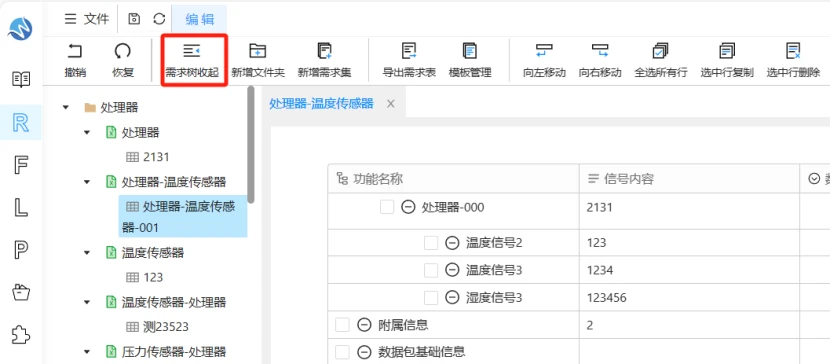Open the F module in sidebar

point(21,165)
